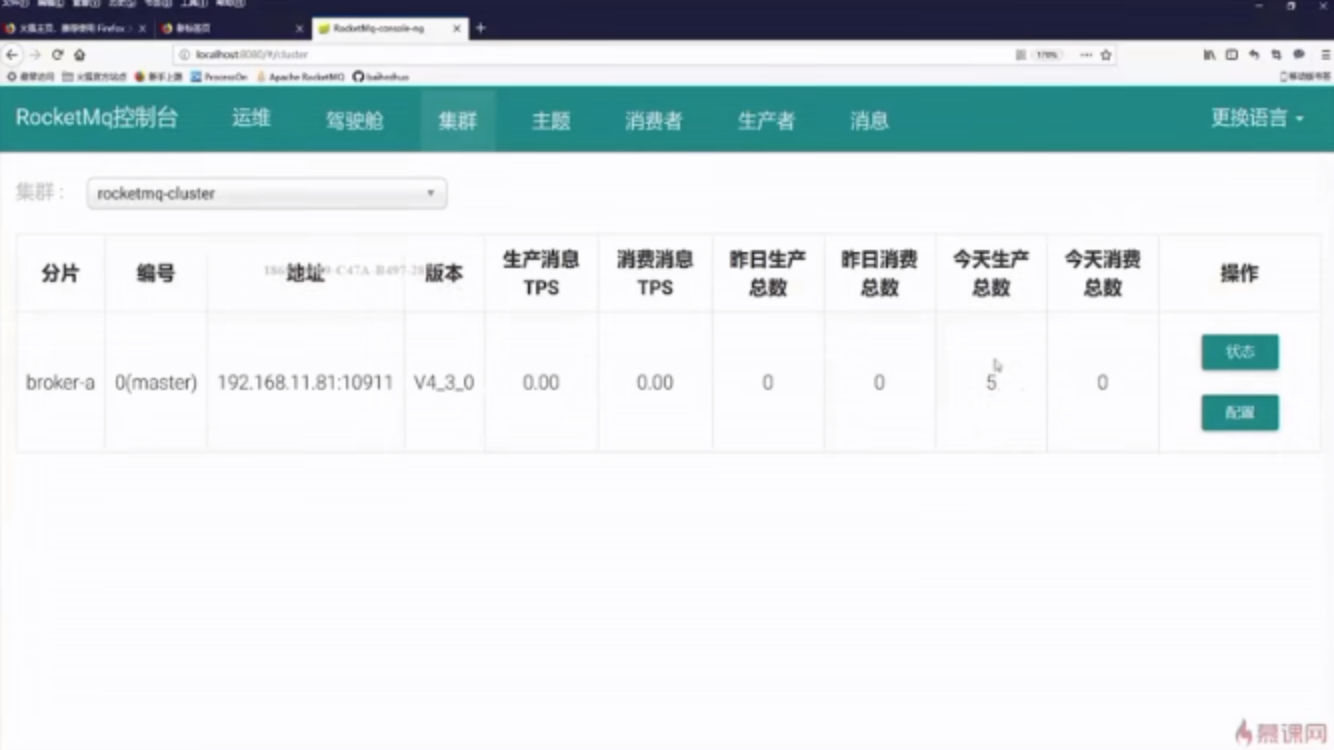
Task: Open the Firefox library icon
Action: tap(1209, 55)
